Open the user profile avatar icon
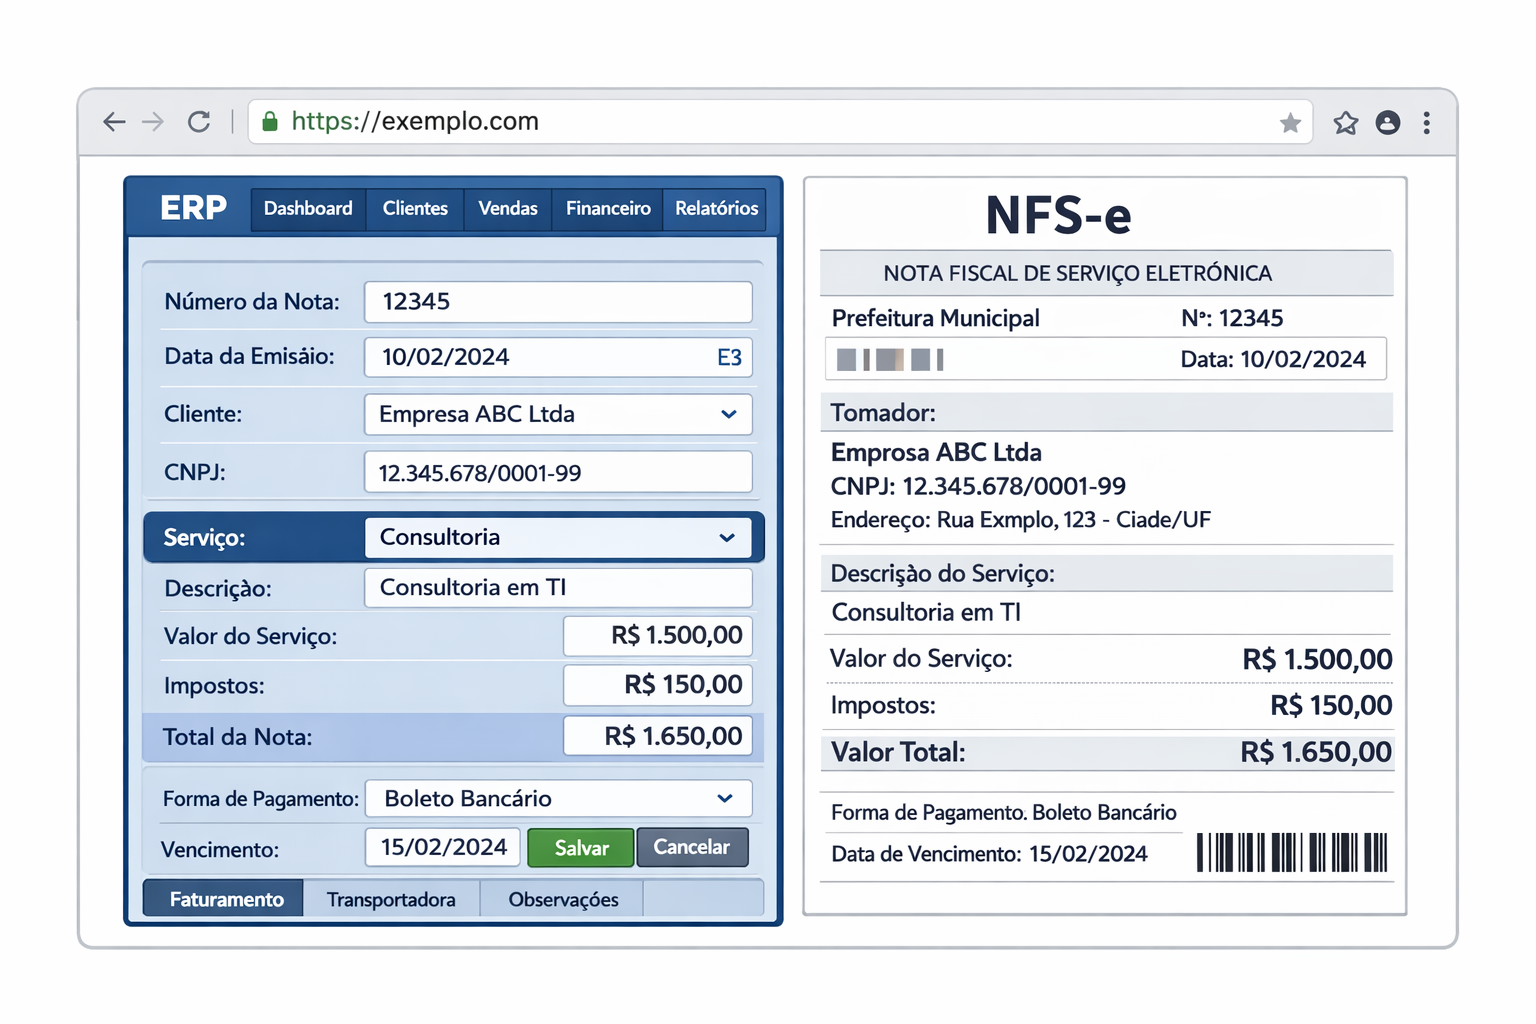Image resolution: width=1536 pixels, height=1024 pixels. coord(1388,123)
